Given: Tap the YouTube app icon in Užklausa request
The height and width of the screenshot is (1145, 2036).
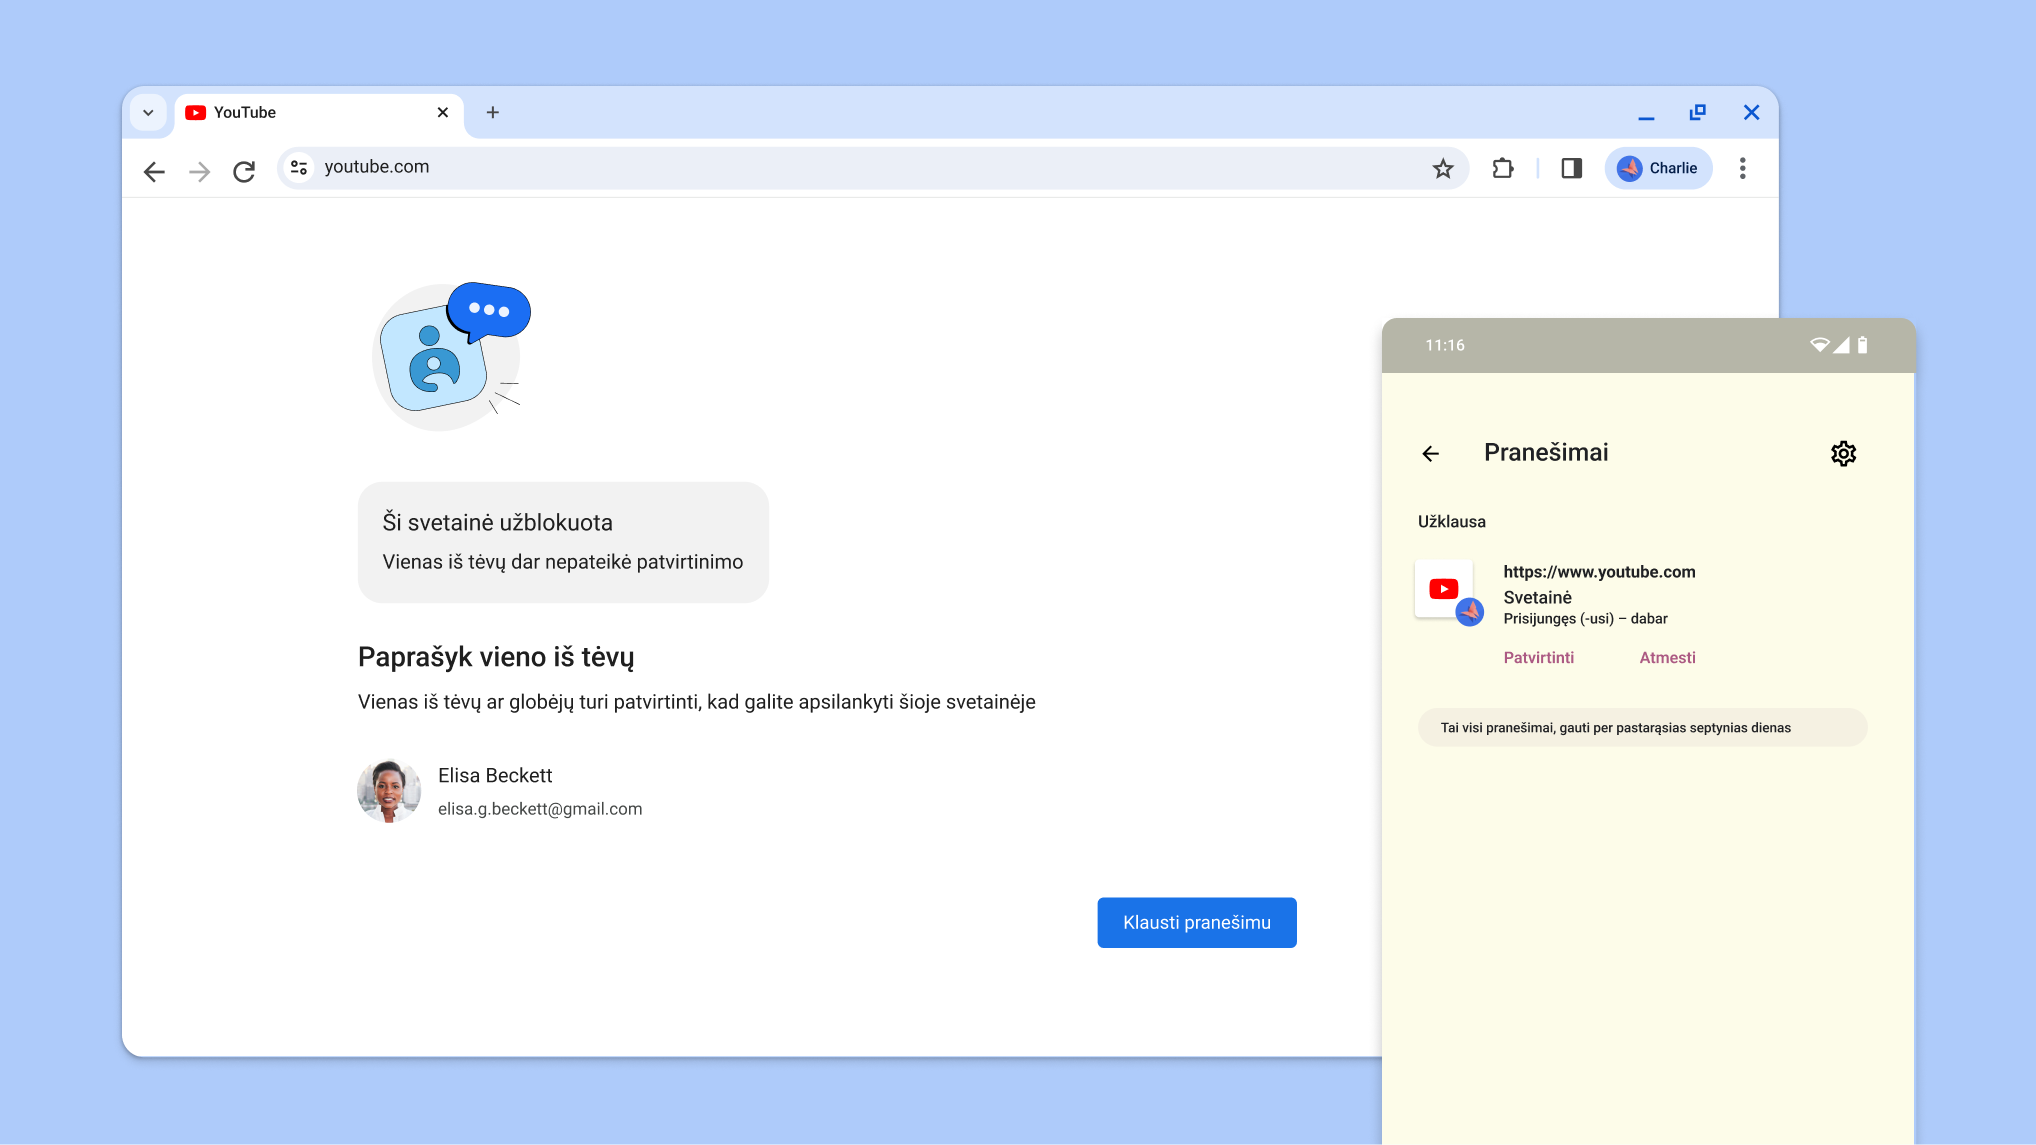Looking at the screenshot, I should click(1443, 589).
